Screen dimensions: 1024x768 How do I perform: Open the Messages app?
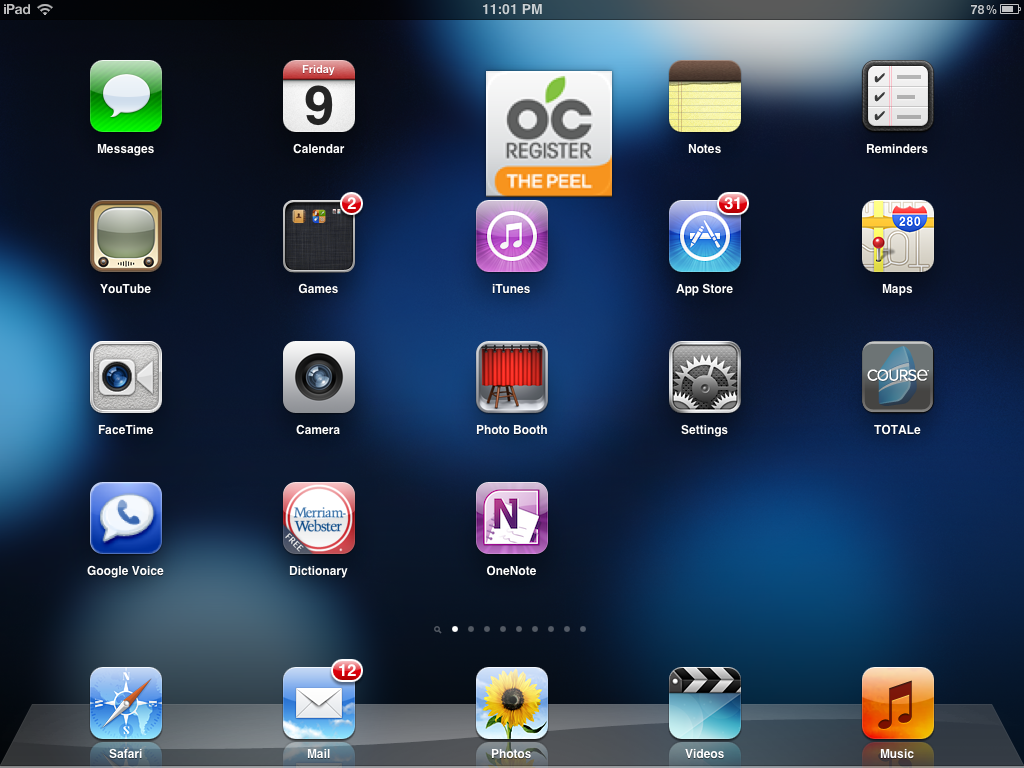125,96
